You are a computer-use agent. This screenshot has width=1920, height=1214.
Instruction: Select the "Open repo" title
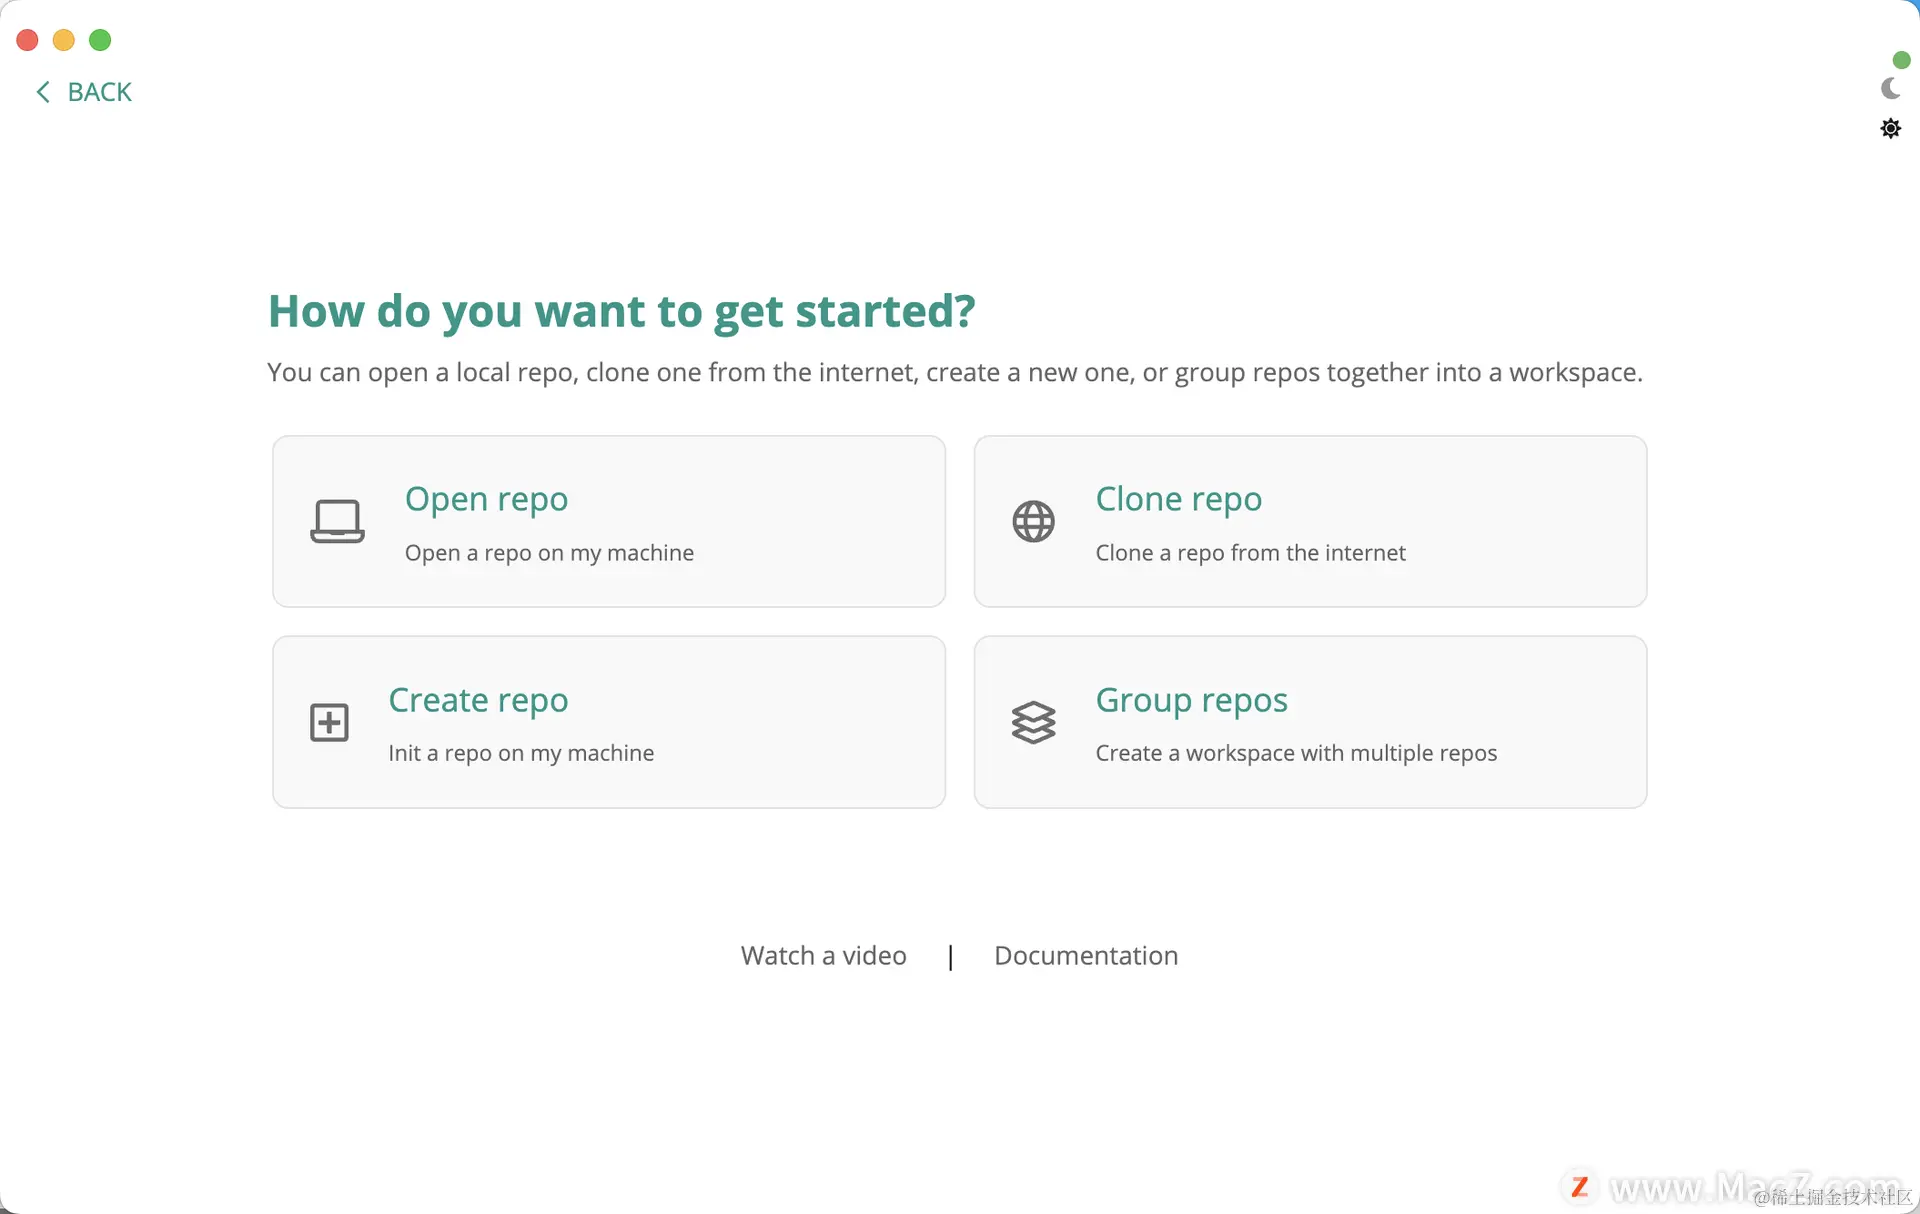pos(486,499)
